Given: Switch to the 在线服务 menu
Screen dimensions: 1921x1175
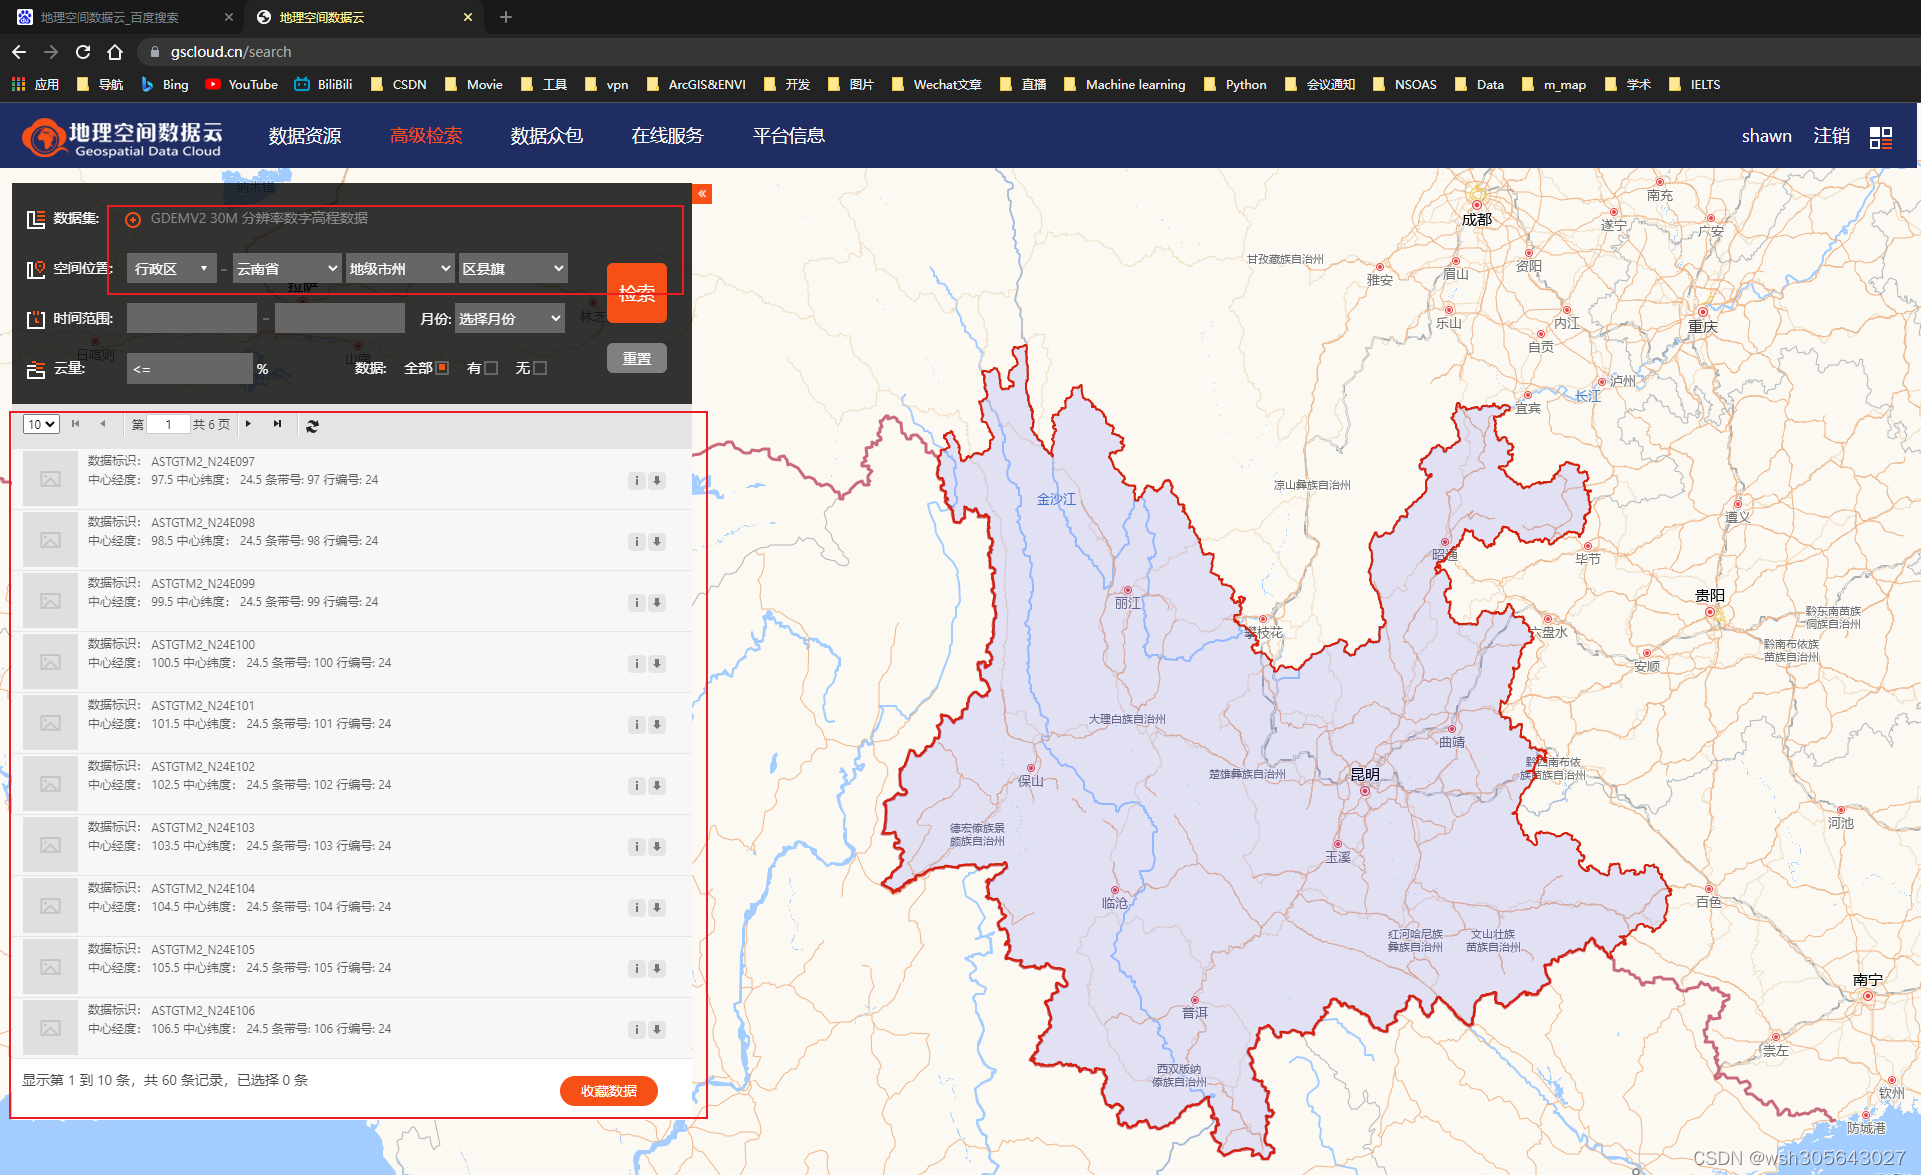Looking at the screenshot, I should 667,136.
